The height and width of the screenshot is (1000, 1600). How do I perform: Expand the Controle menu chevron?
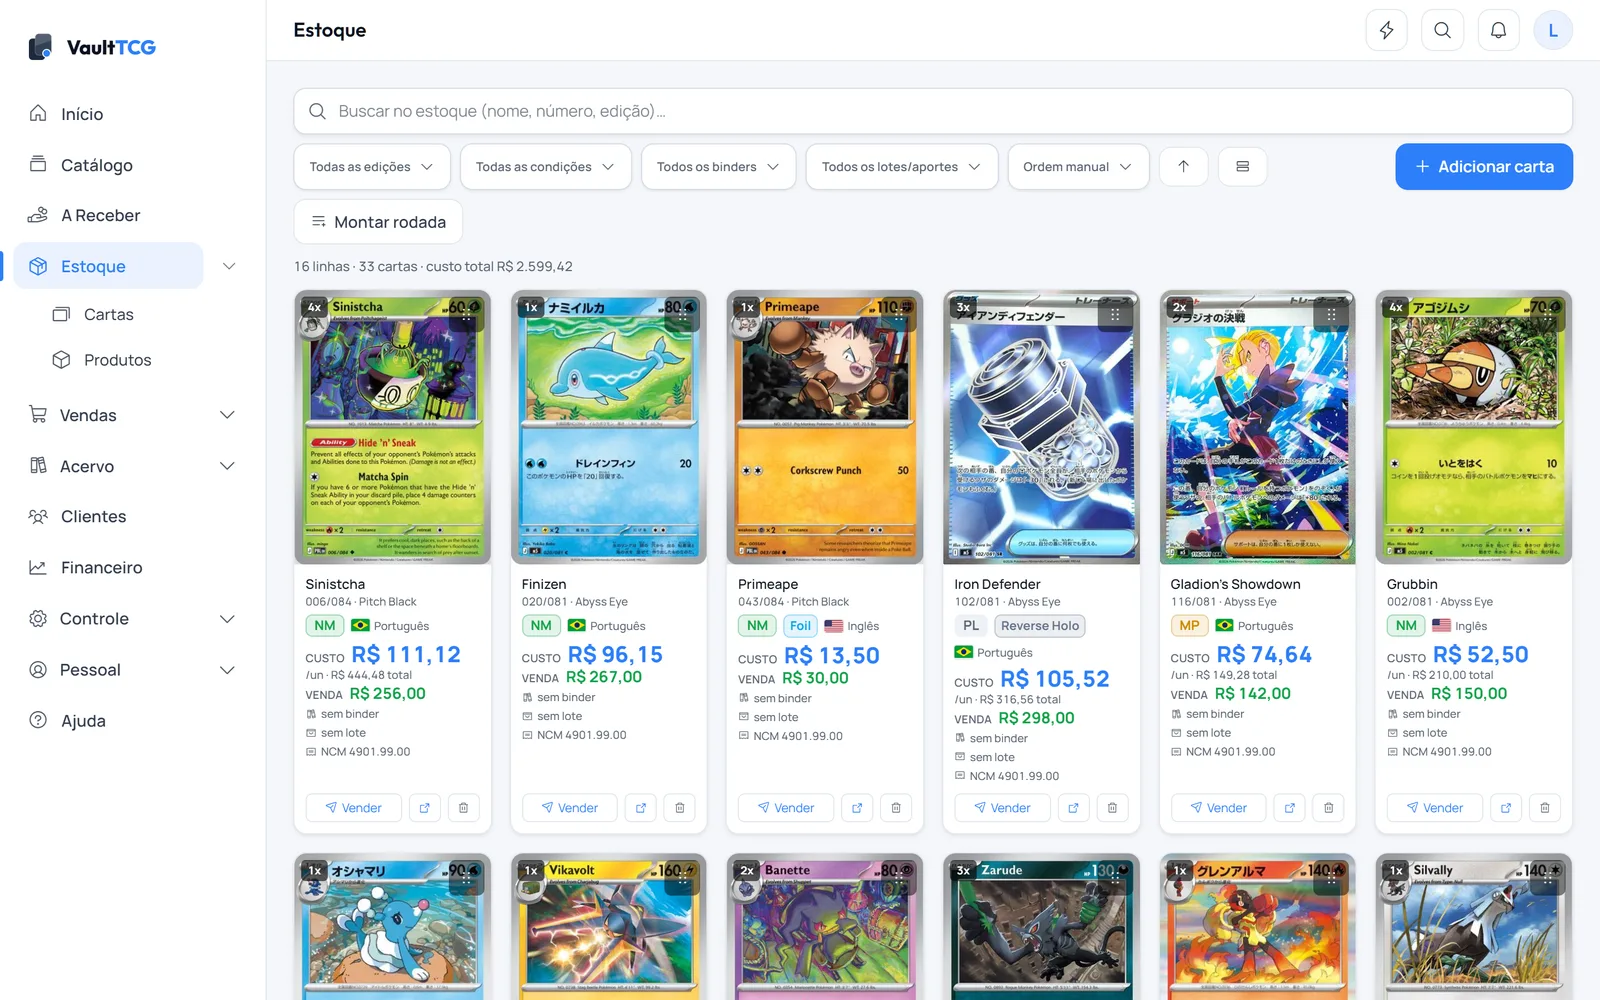(227, 619)
